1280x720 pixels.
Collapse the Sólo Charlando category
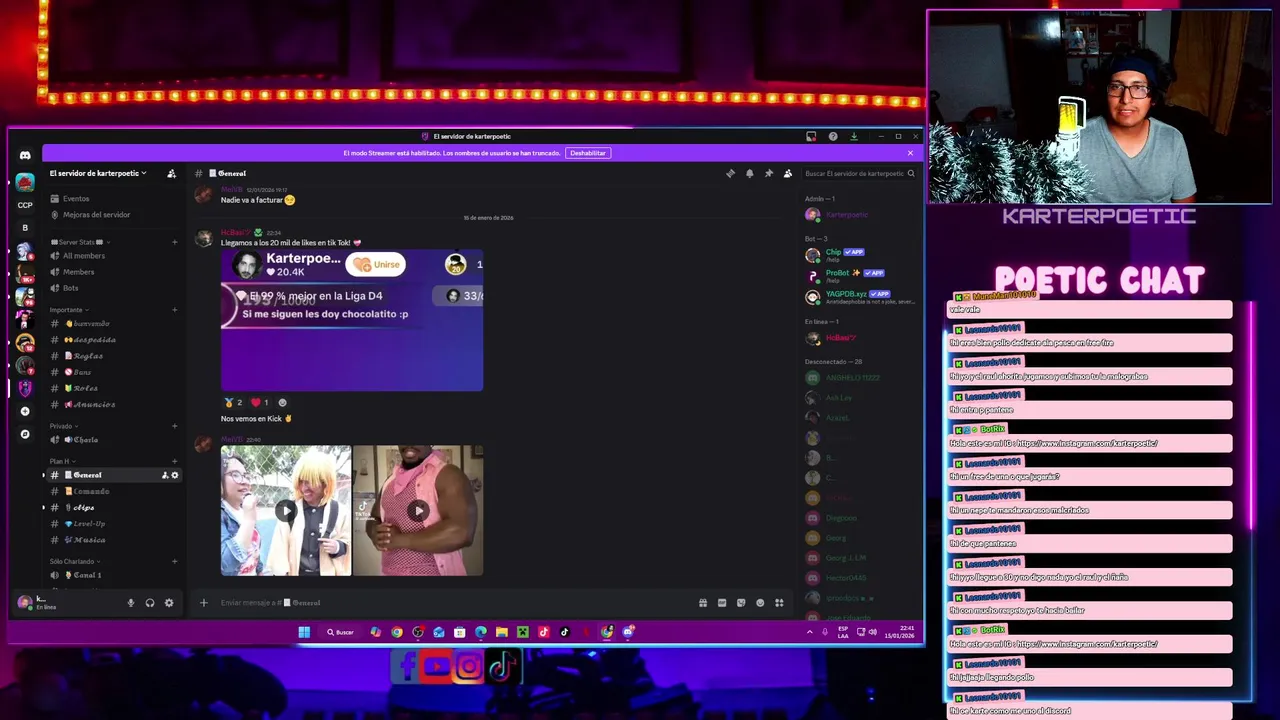pos(76,562)
